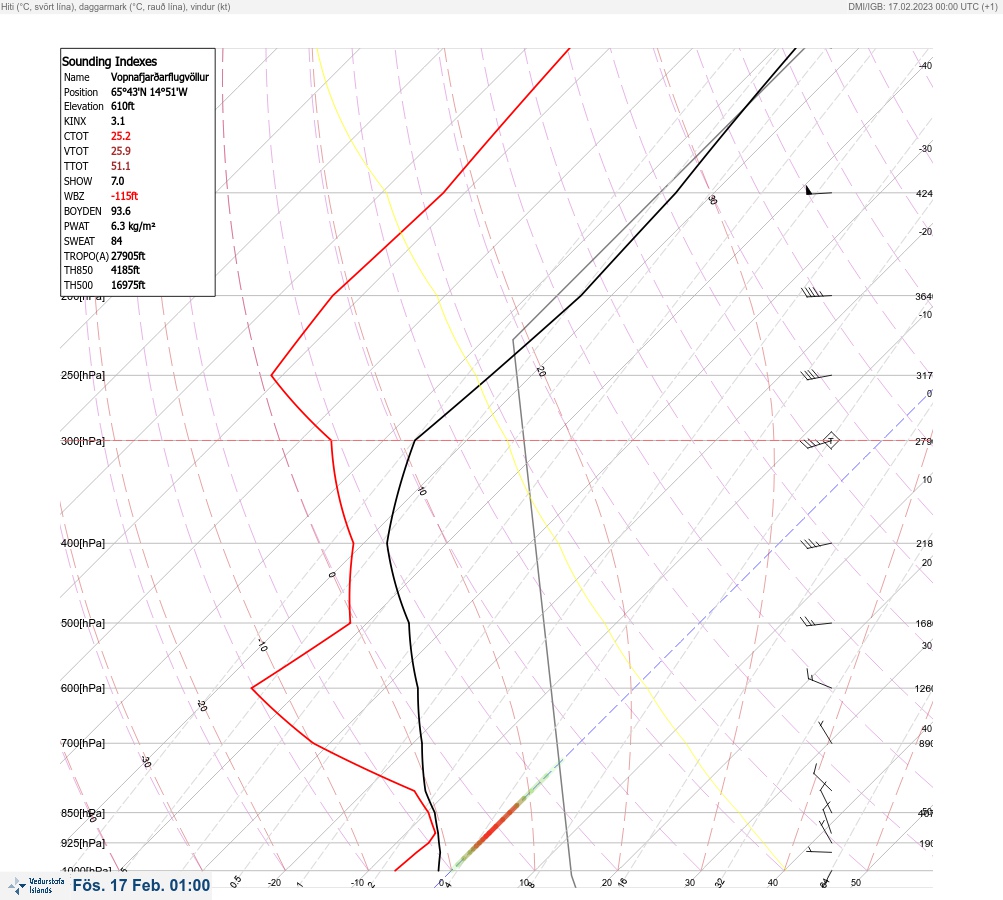Click the black temperature curve at 400 hPa
Viewport: 1003px width, 900px height.
(387, 543)
